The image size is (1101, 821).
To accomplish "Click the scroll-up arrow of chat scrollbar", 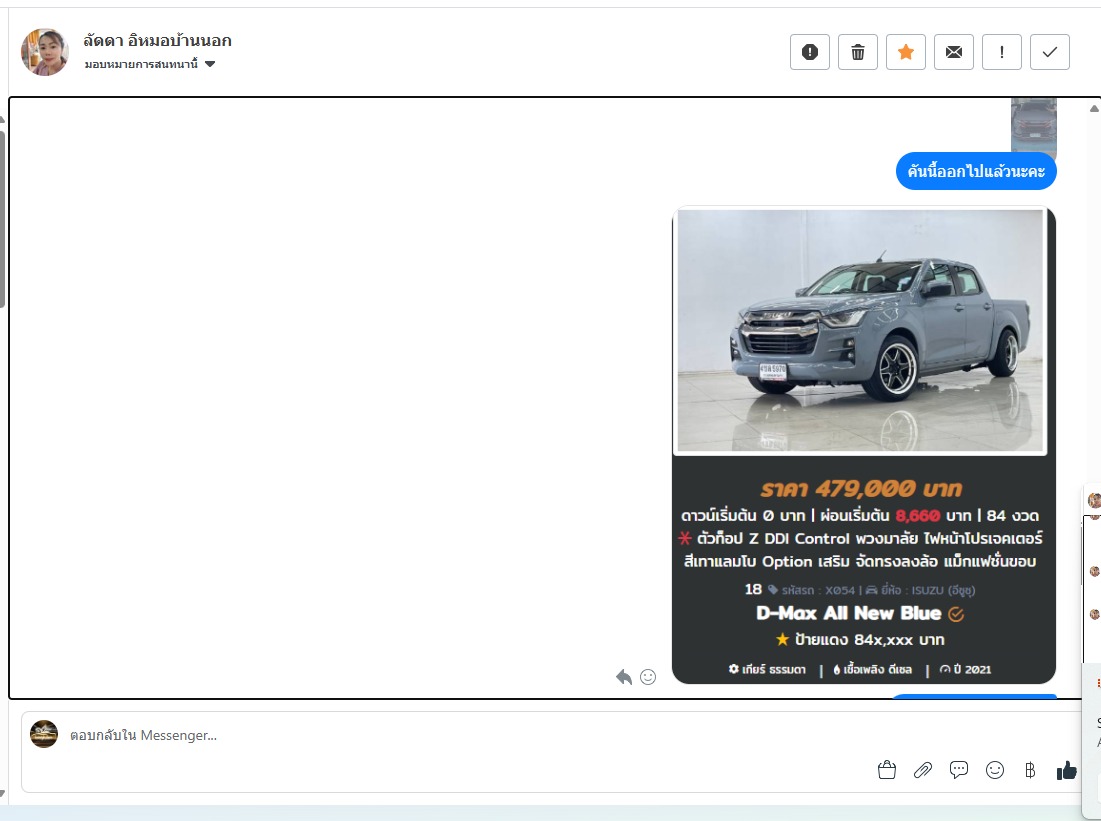I will click(1094, 108).
